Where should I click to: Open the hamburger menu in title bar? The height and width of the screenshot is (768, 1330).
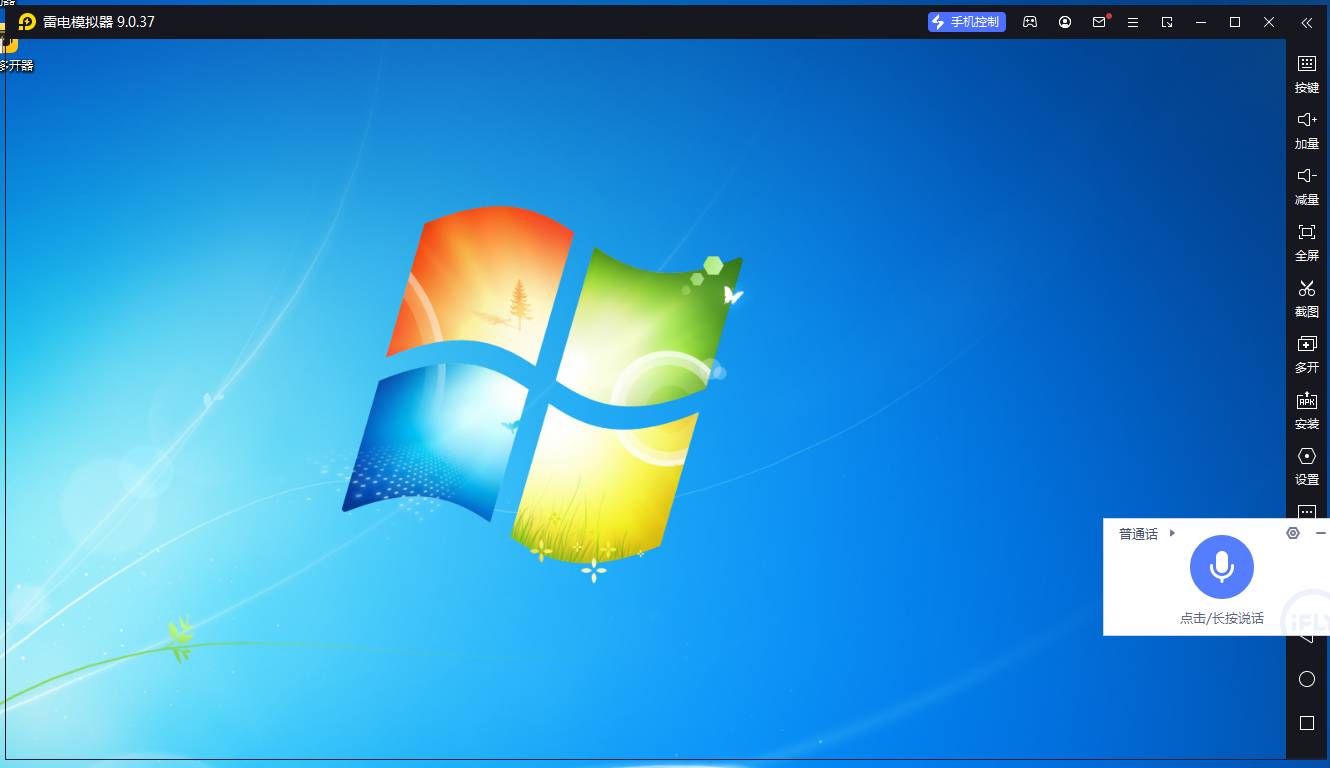tap(1133, 22)
